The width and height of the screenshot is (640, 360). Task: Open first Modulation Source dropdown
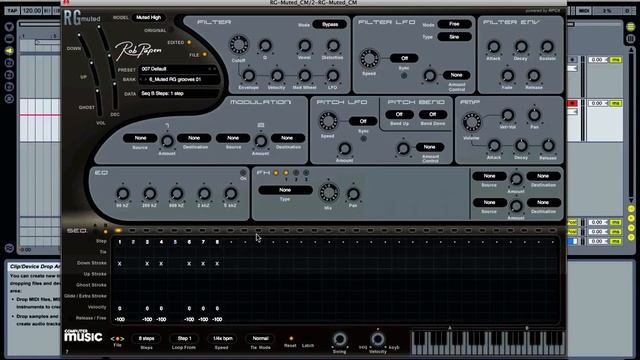(140, 138)
